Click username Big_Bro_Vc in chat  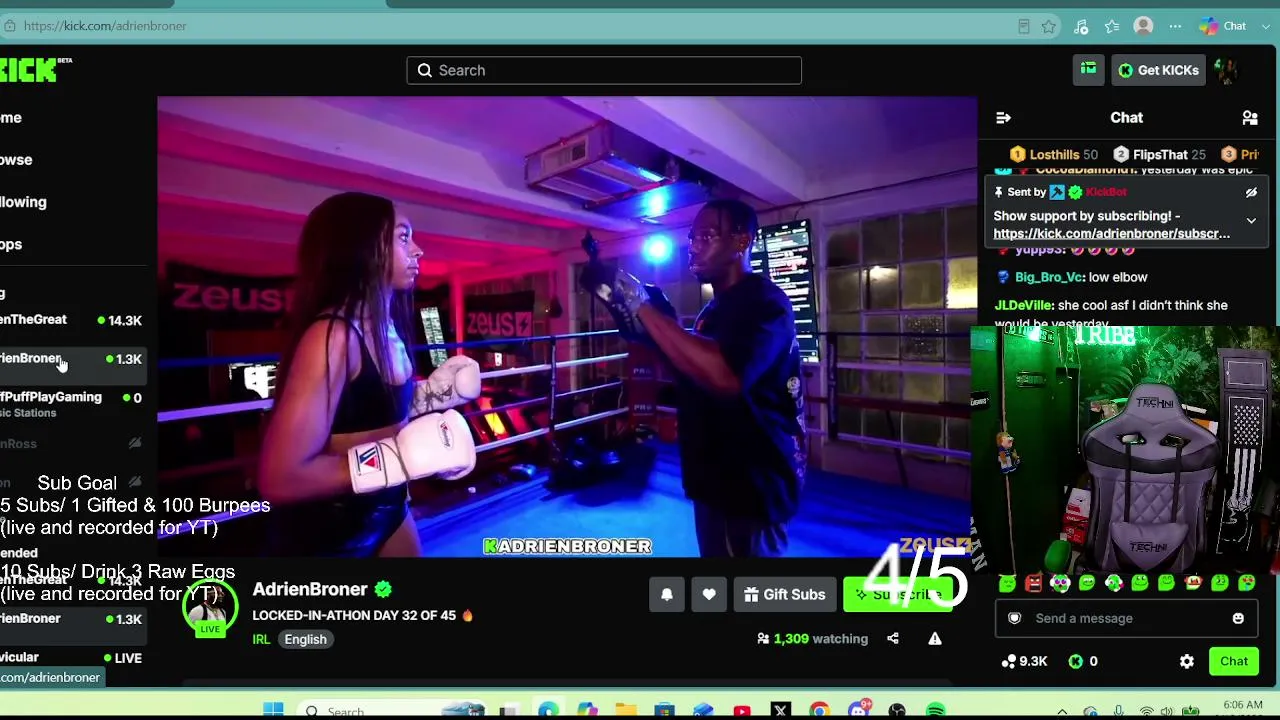[x=1049, y=278]
